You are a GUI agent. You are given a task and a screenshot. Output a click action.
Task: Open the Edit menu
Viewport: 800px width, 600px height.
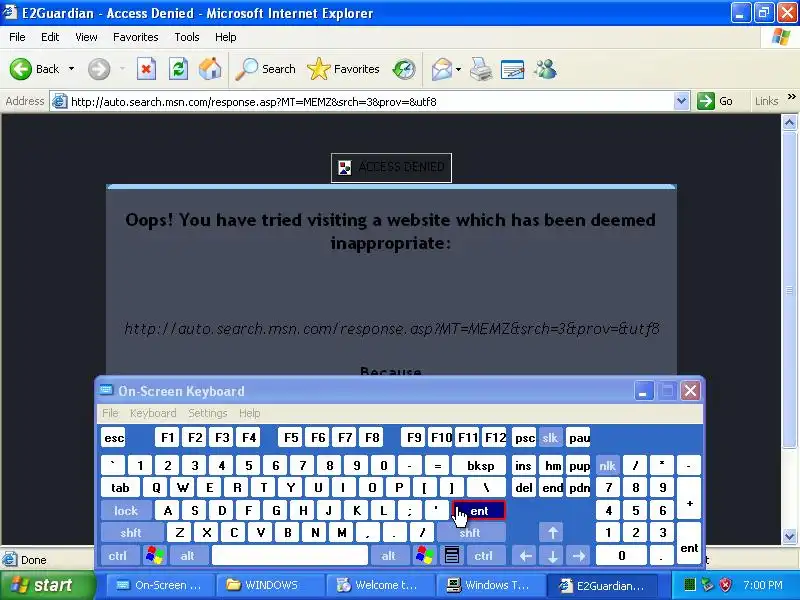[x=49, y=37]
